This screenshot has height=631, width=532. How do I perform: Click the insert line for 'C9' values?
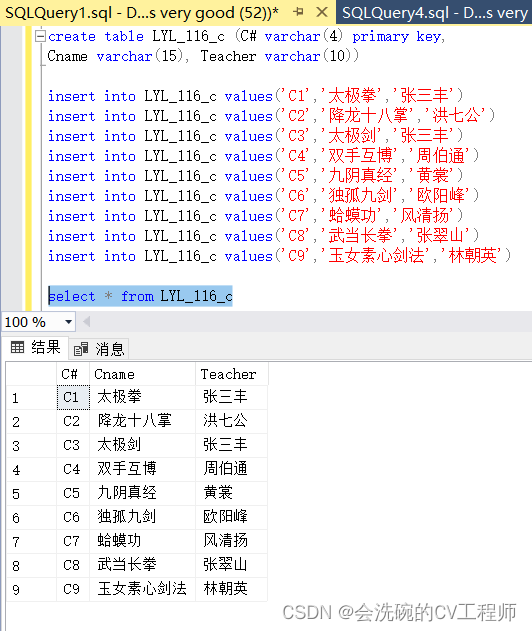click(x=279, y=256)
